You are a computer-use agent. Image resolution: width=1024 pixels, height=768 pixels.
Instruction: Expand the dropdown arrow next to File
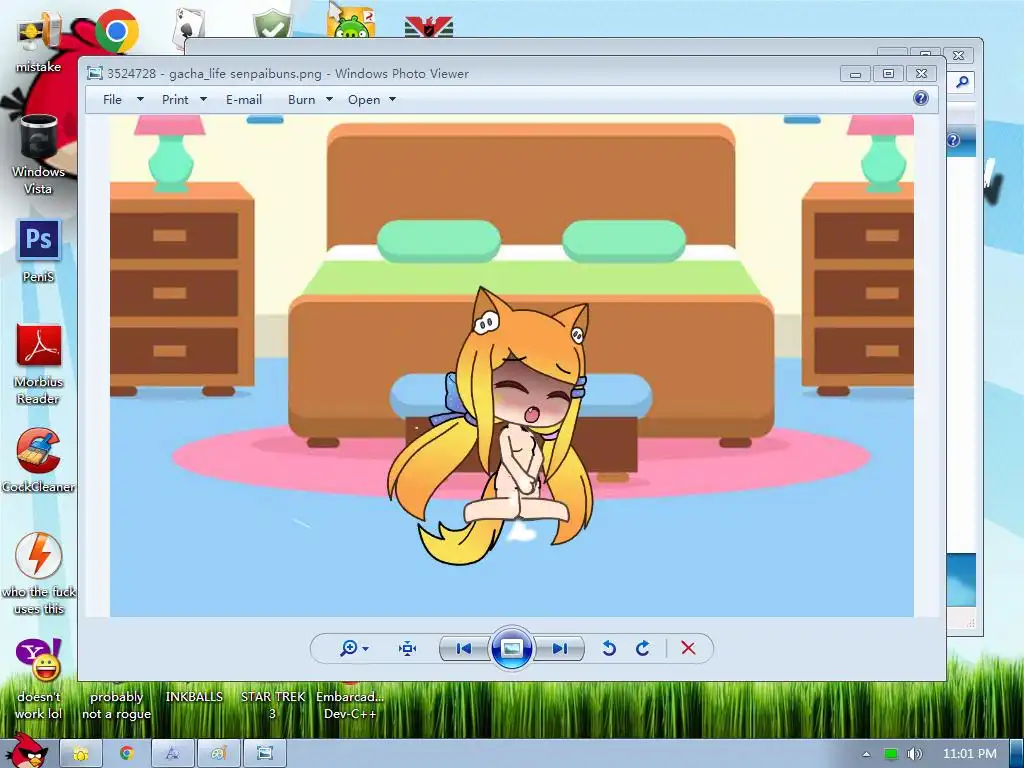point(140,99)
